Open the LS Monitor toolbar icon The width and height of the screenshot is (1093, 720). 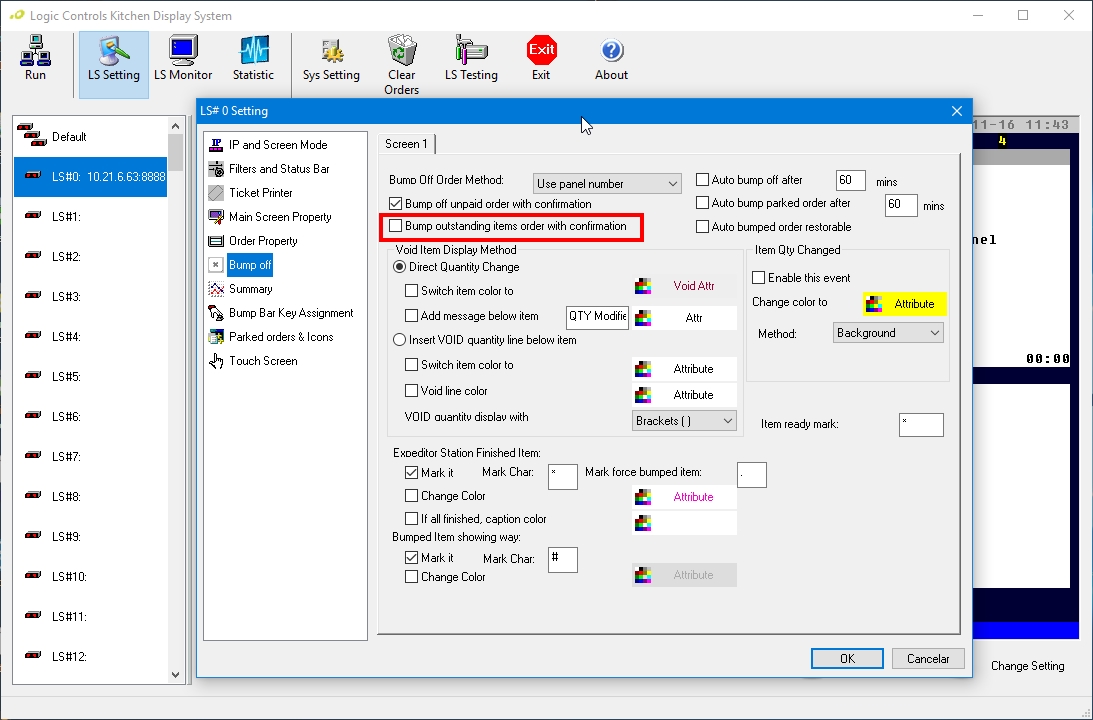pyautogui.click(x=183, y=59)
